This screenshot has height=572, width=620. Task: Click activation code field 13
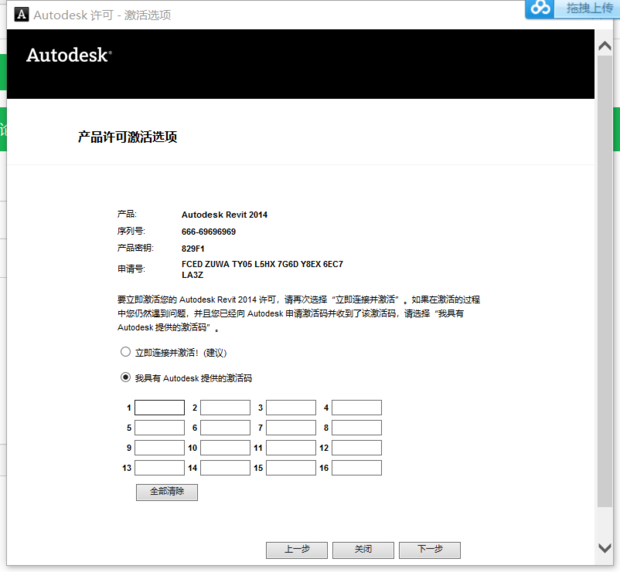point(160,468)
